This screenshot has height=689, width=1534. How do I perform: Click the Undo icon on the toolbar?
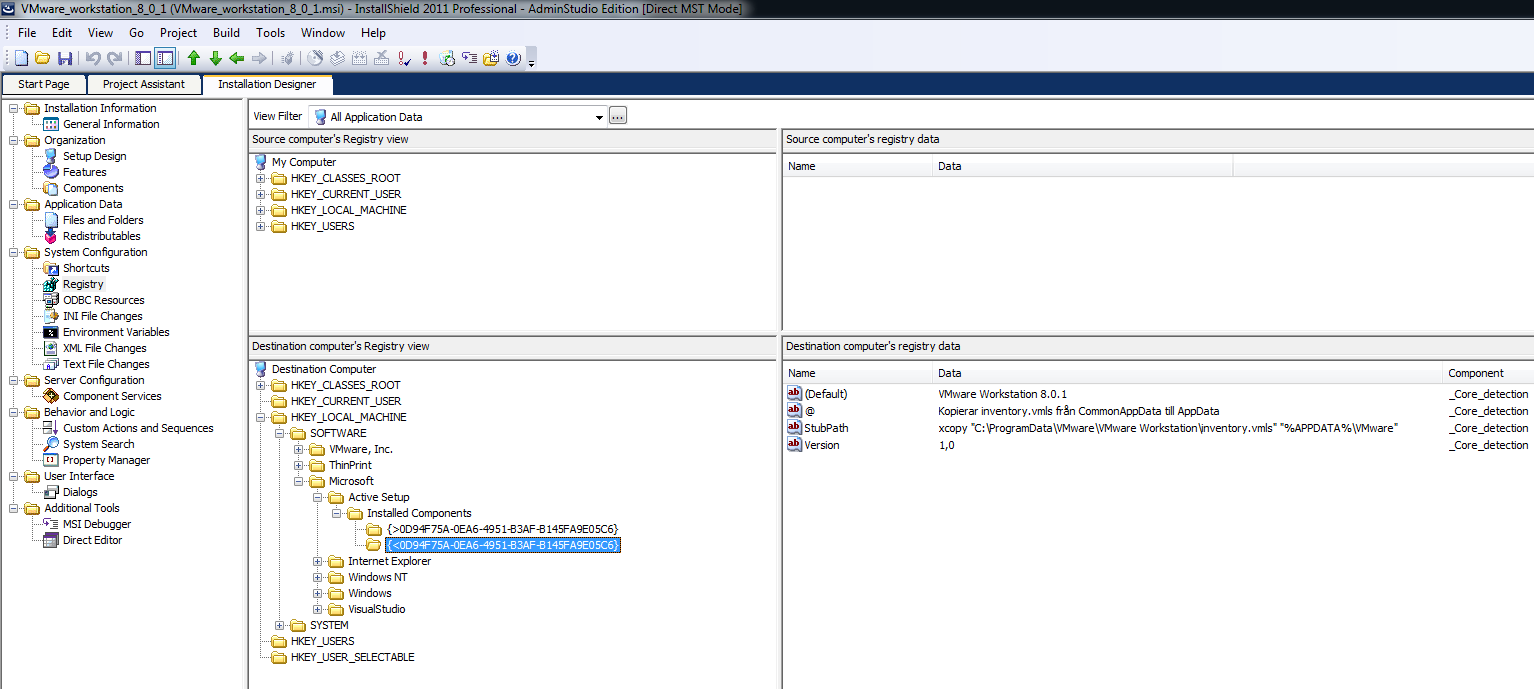91,58
